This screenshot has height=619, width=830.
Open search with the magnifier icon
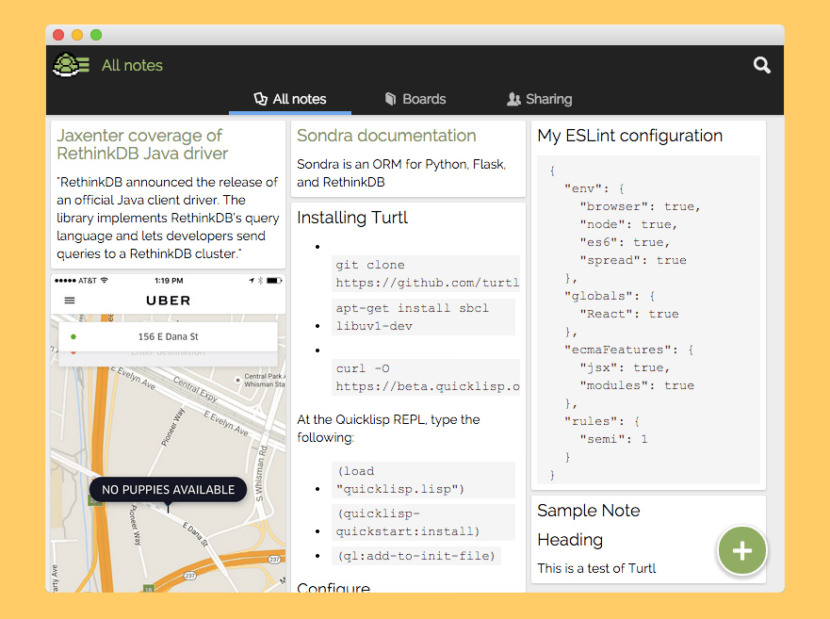pos(761,65)
